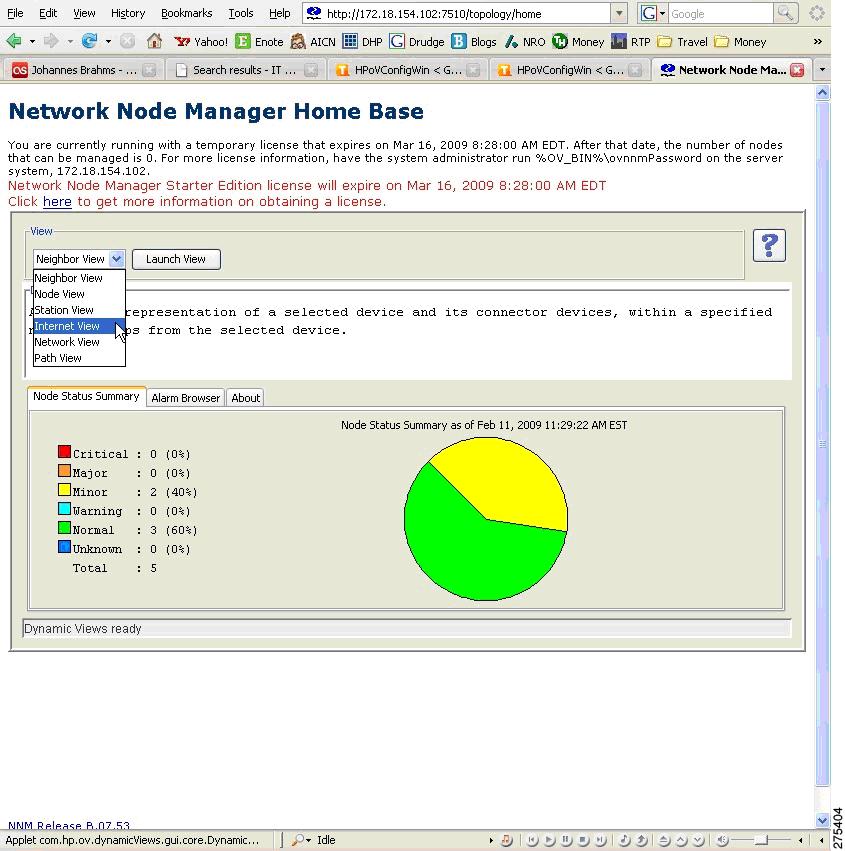The image size is (845, 851).
Task: Click the red Critical legend swatch
Action: coord(64,452)
